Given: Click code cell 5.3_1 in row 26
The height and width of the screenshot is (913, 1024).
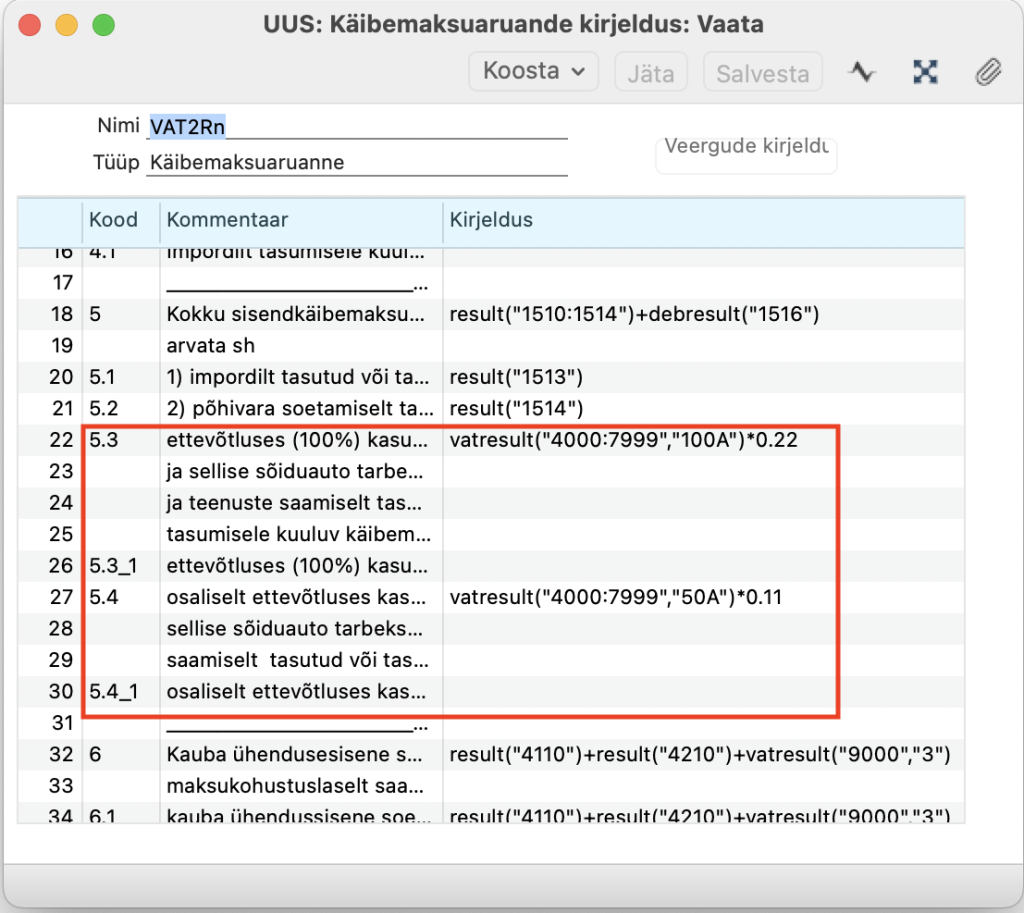Looking at the screenshot, I should pyautogui.click(x=114, y=566).
